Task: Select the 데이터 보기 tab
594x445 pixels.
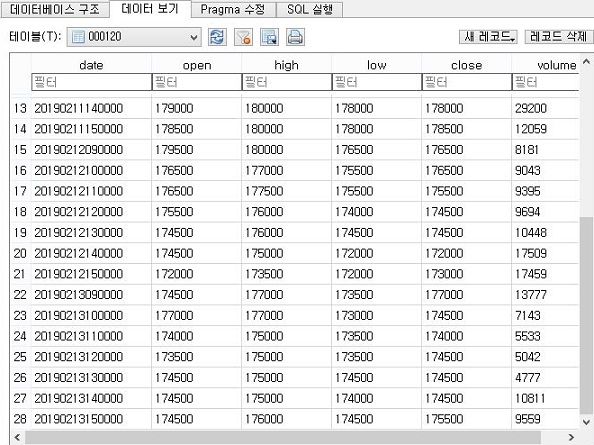Action: 150,8
